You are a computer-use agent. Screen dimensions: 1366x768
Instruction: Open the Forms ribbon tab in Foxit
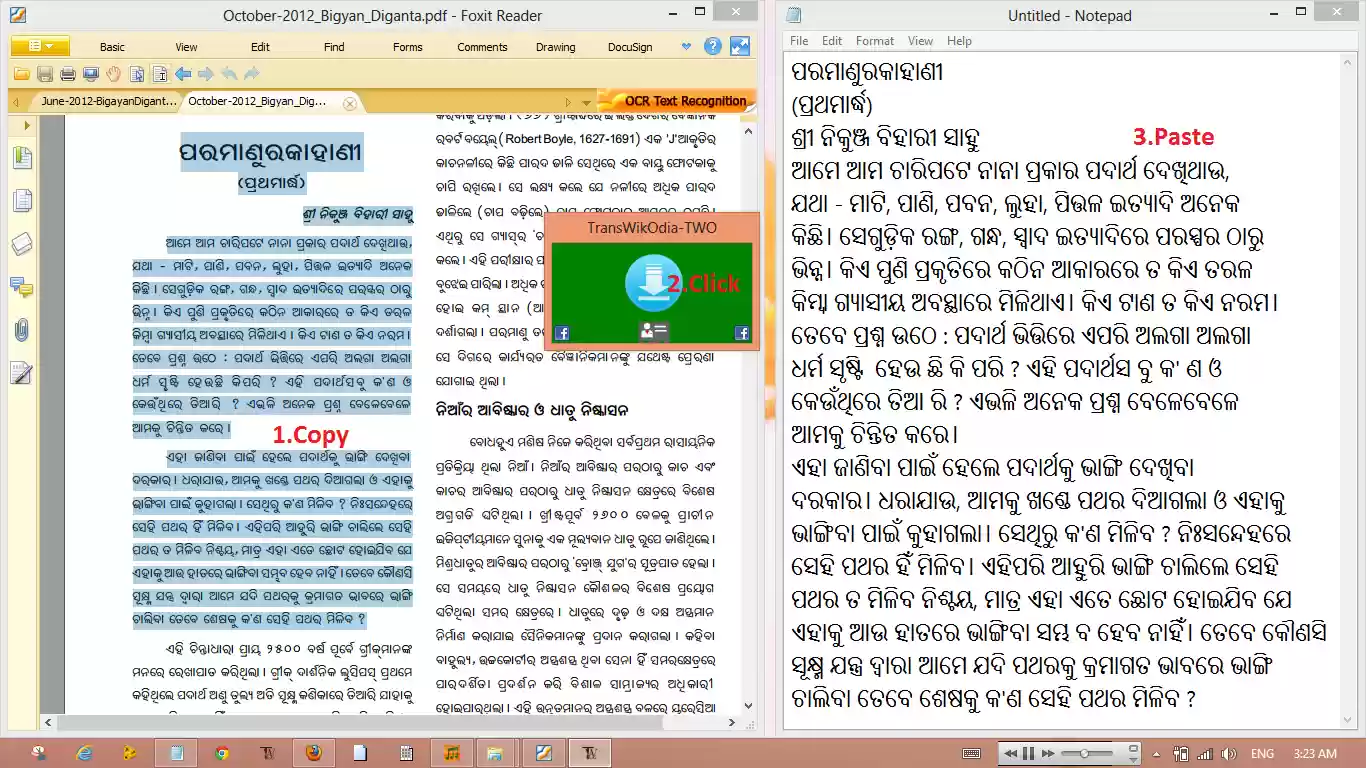408,47
